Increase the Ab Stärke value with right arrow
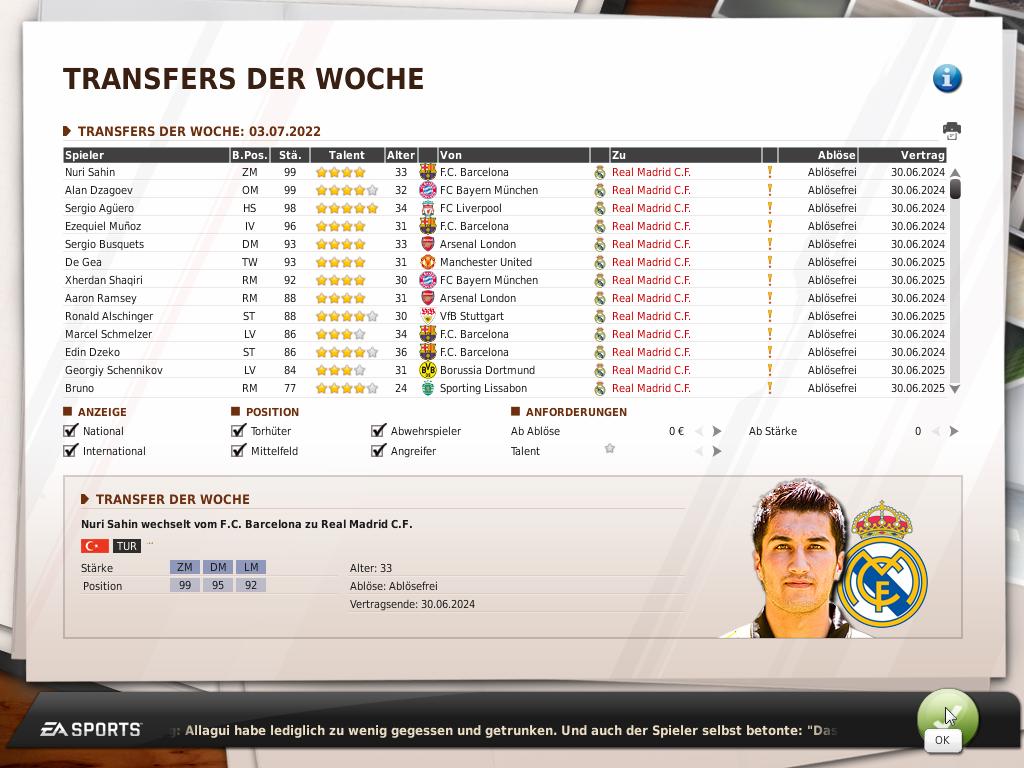Image resolution: width=1024 pixels, height=768 pixels. click(954, 431)
